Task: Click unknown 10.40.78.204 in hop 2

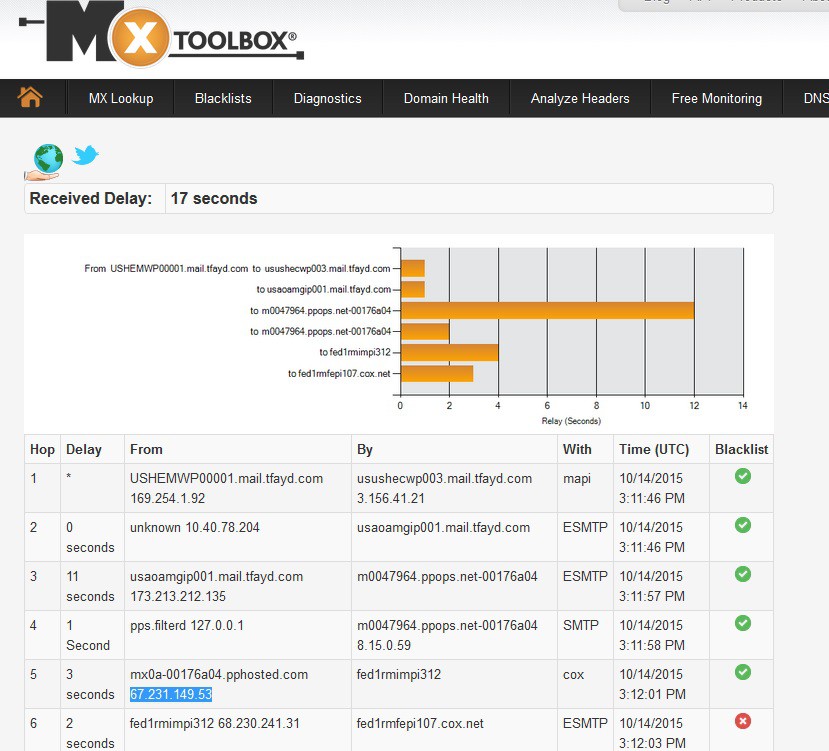Action: click(195, 527)
